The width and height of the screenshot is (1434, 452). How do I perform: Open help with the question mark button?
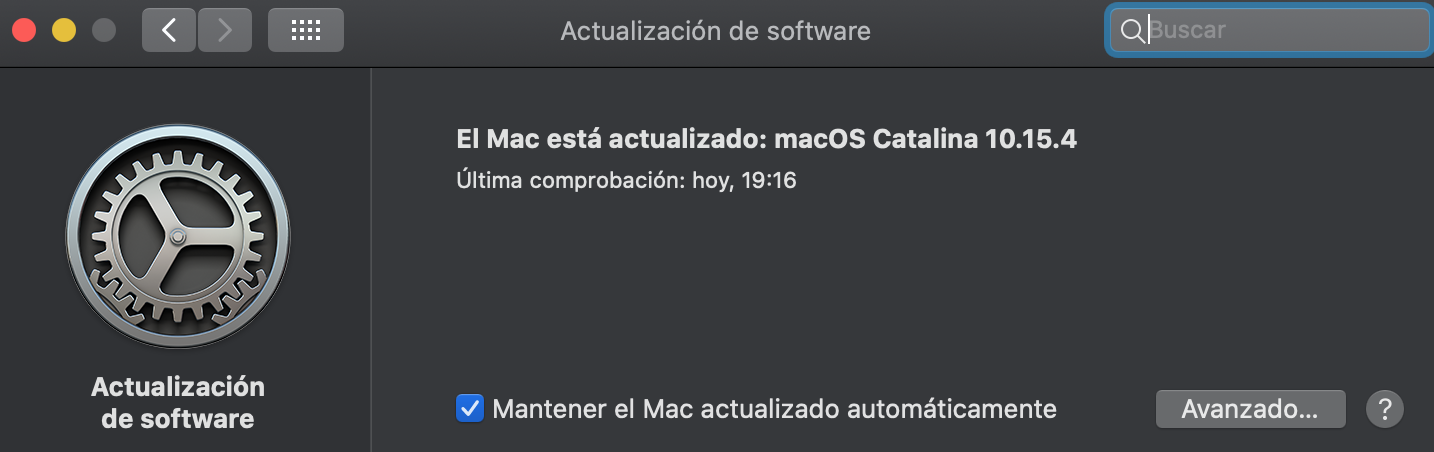[1385, 409]
